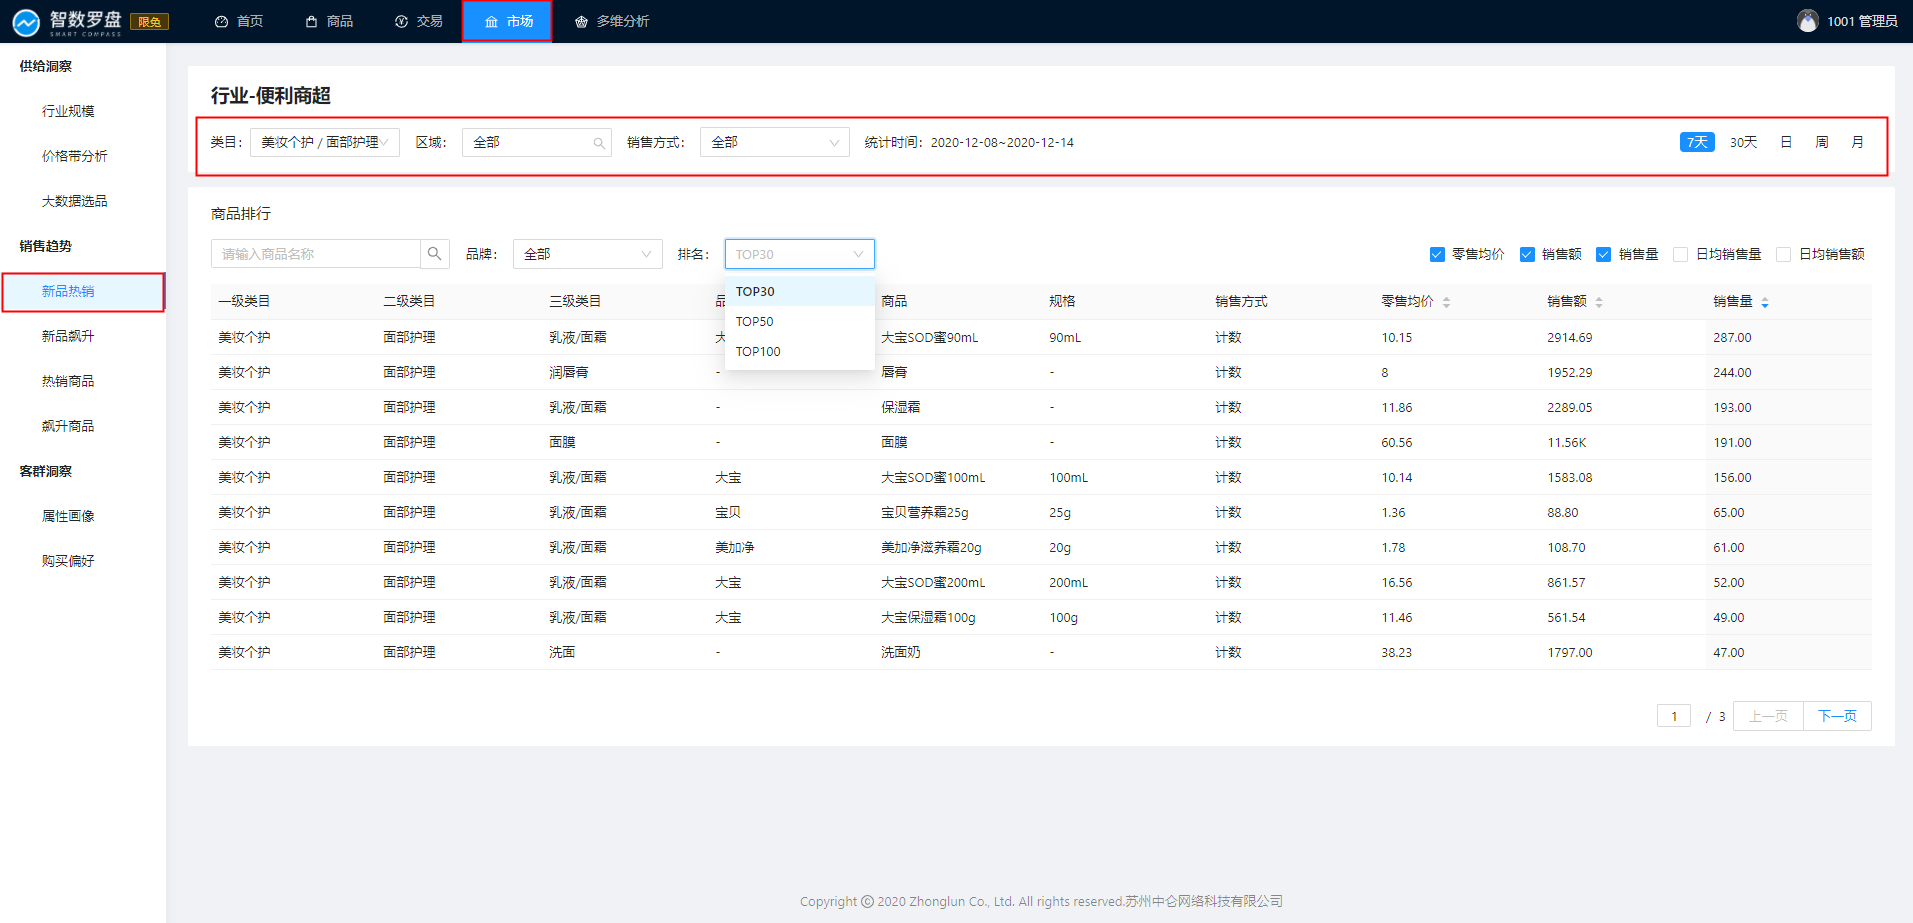Viewport: 1913px width, 923px height.
Task: Expand the 销售方式 dropdown
Action: pyautogui.click(x=774, y=142)
